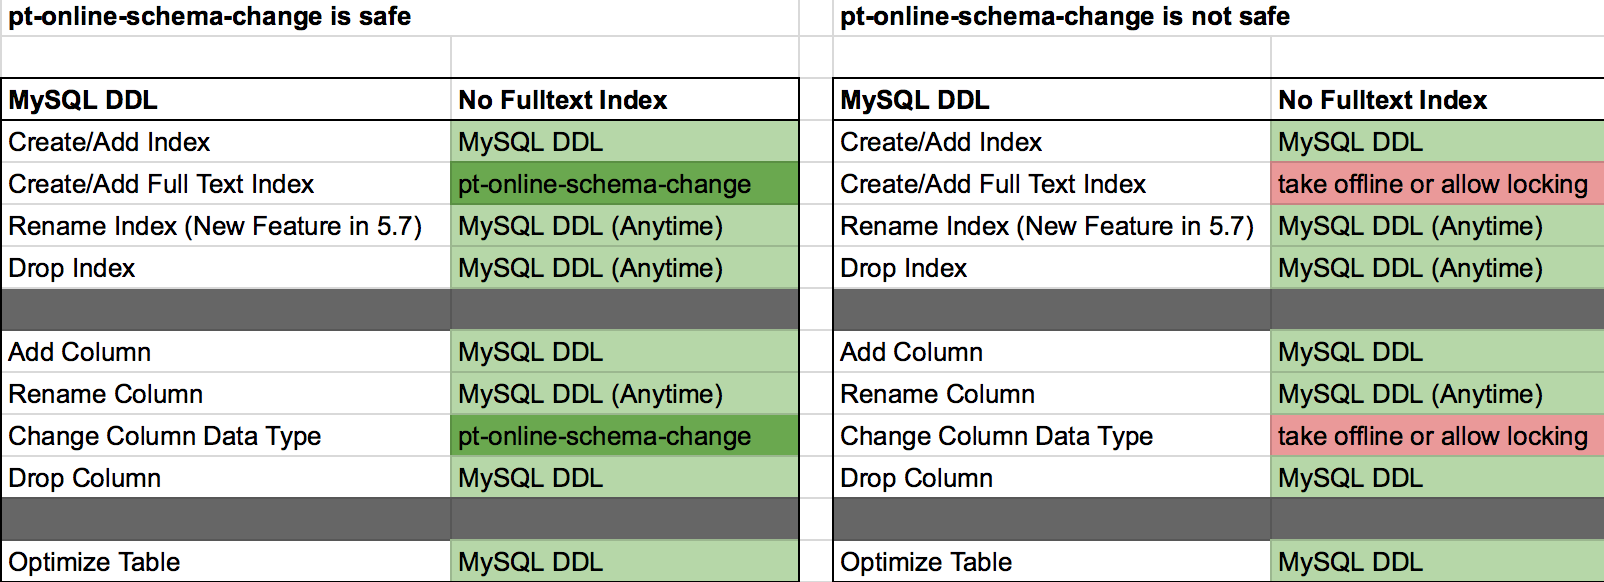
Task: Click "MySQL DDL (Anytime)" beside Drop Index in safe table
Action: (x=590, y=268)
